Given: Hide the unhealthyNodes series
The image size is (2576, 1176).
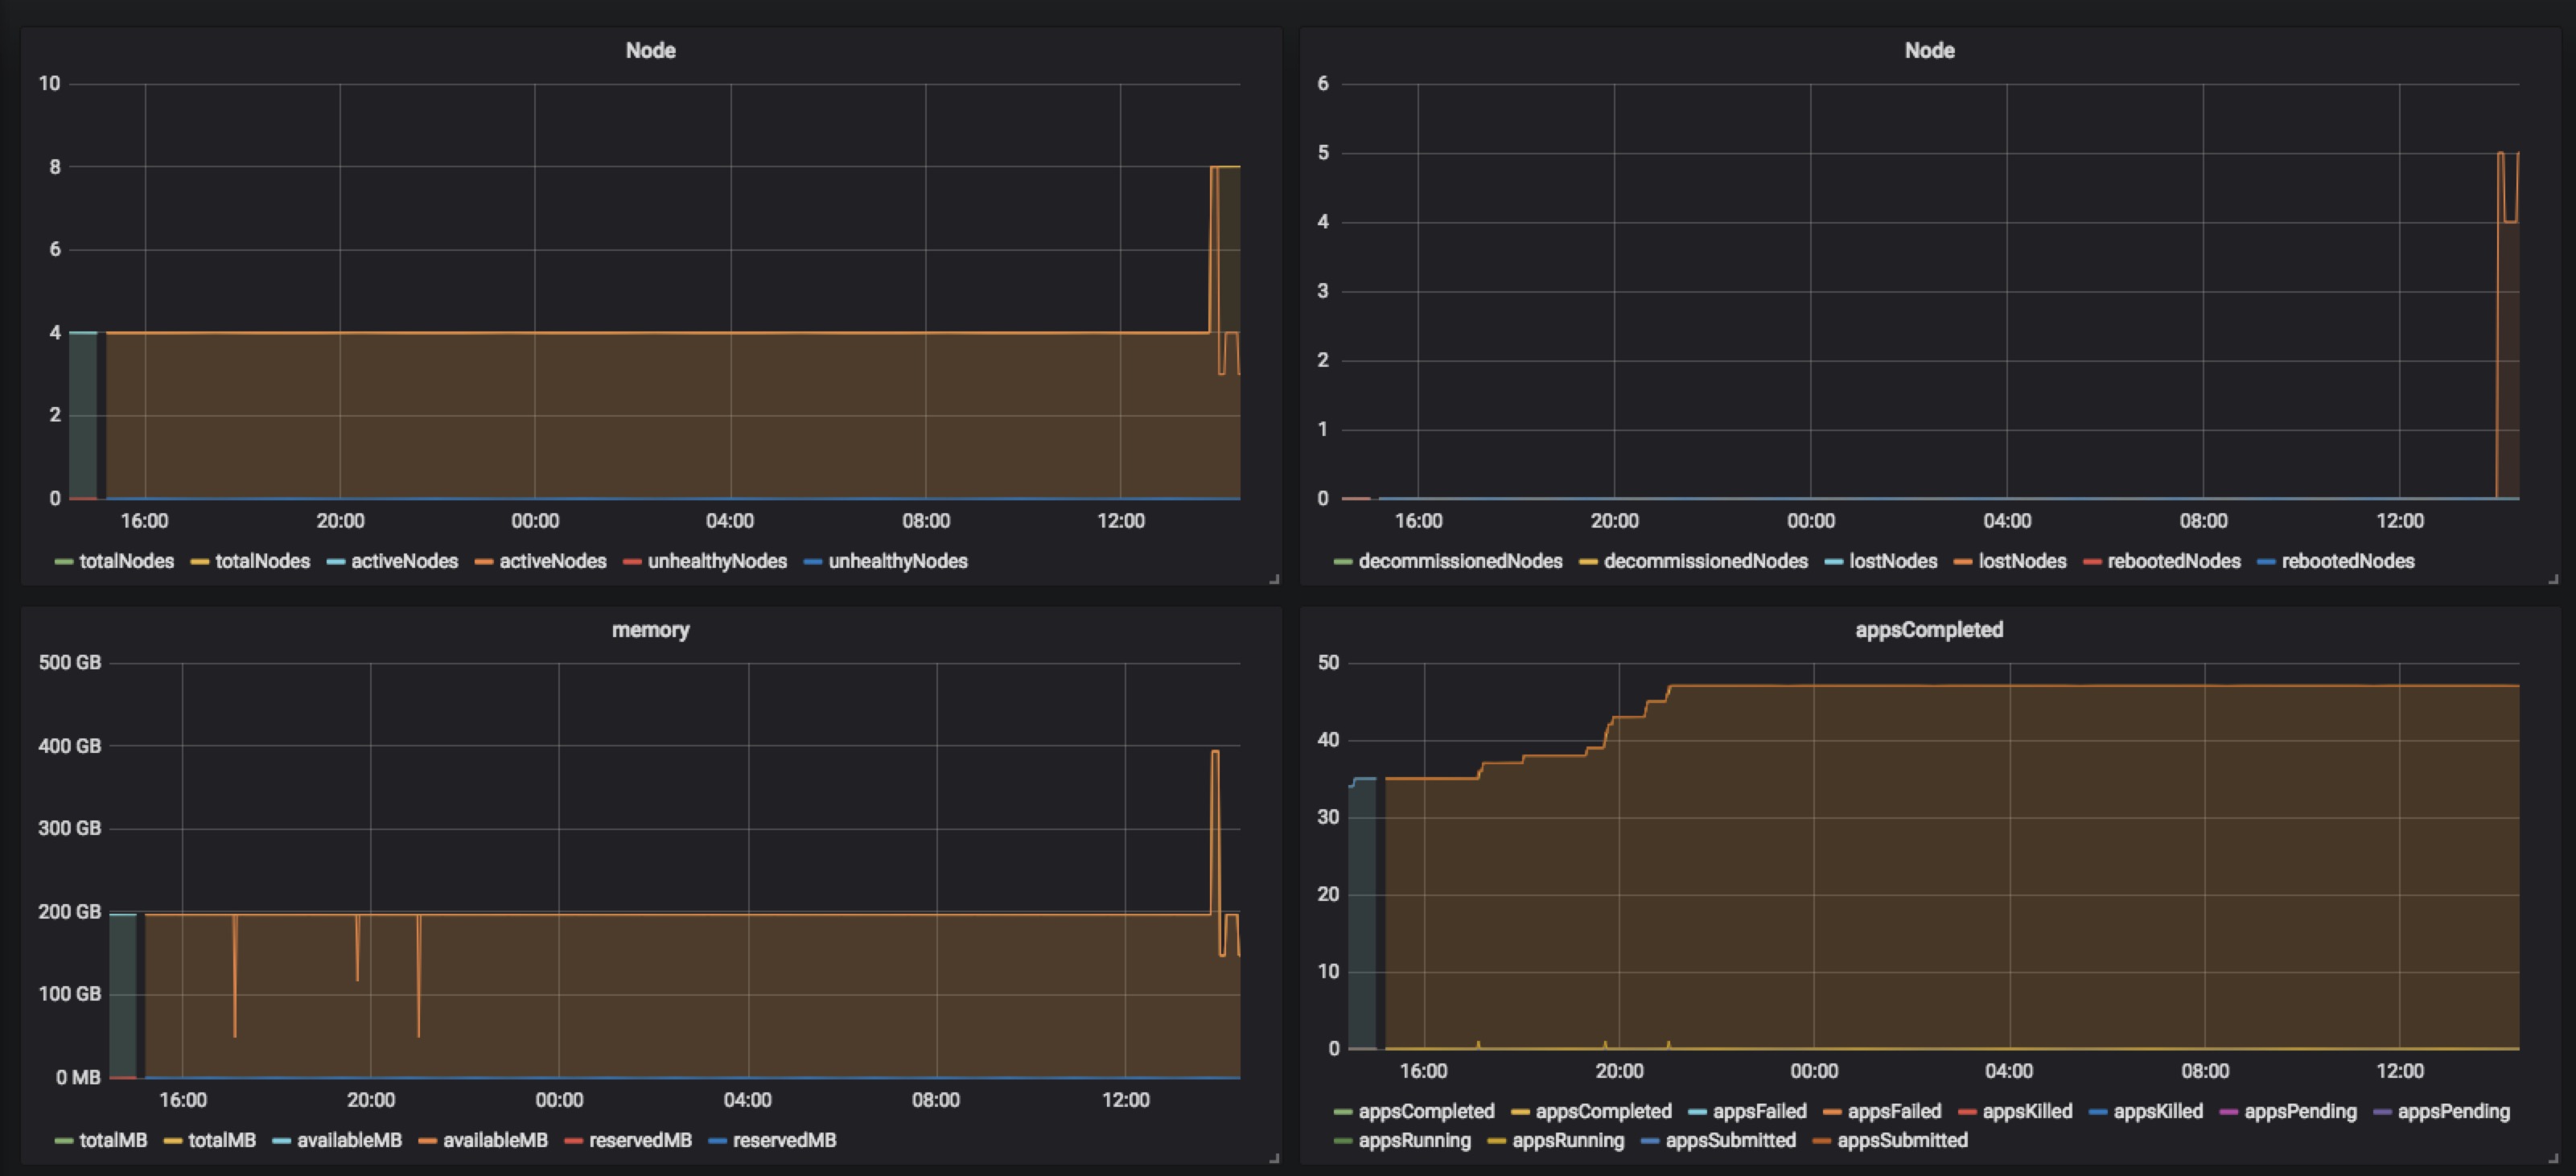Looking at the screenshot, I should (x=717, y=561).
